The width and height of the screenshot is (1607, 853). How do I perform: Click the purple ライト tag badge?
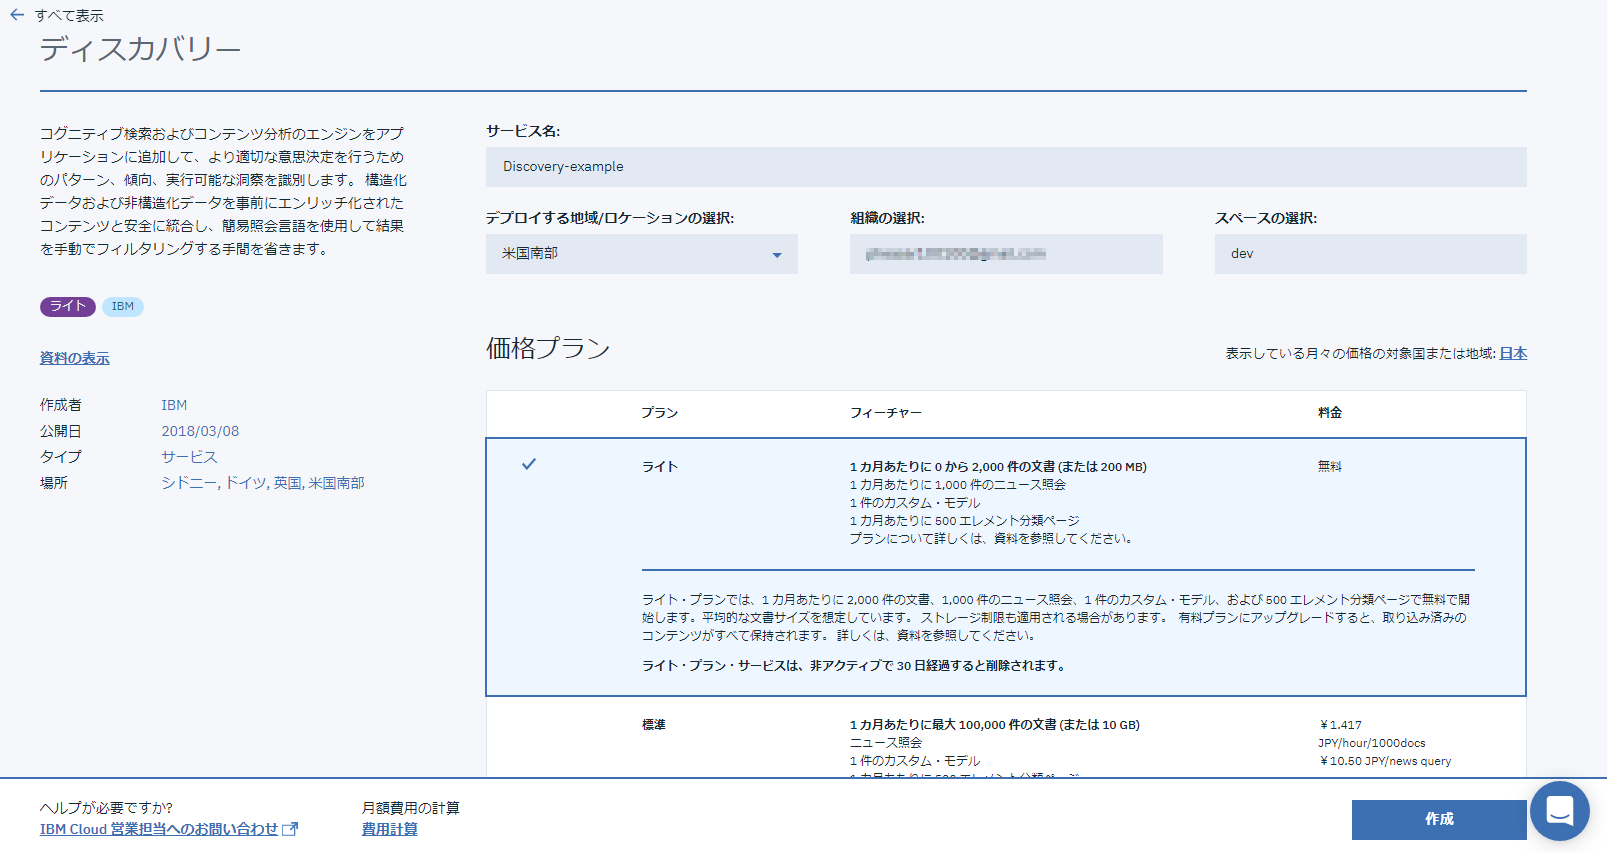pyautogui.click(x=67, y=307)
